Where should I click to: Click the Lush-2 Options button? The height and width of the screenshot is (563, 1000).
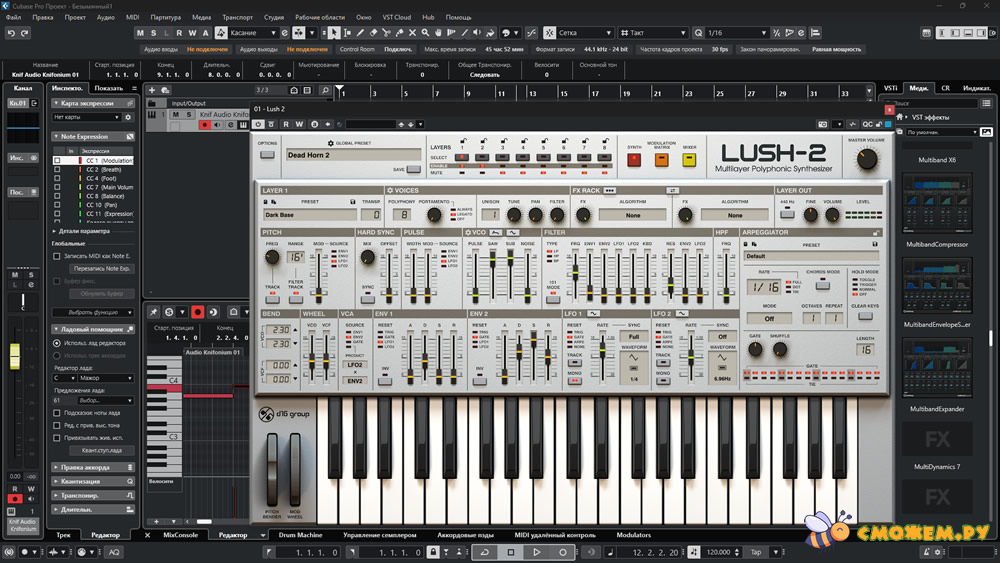coord(267,154)
